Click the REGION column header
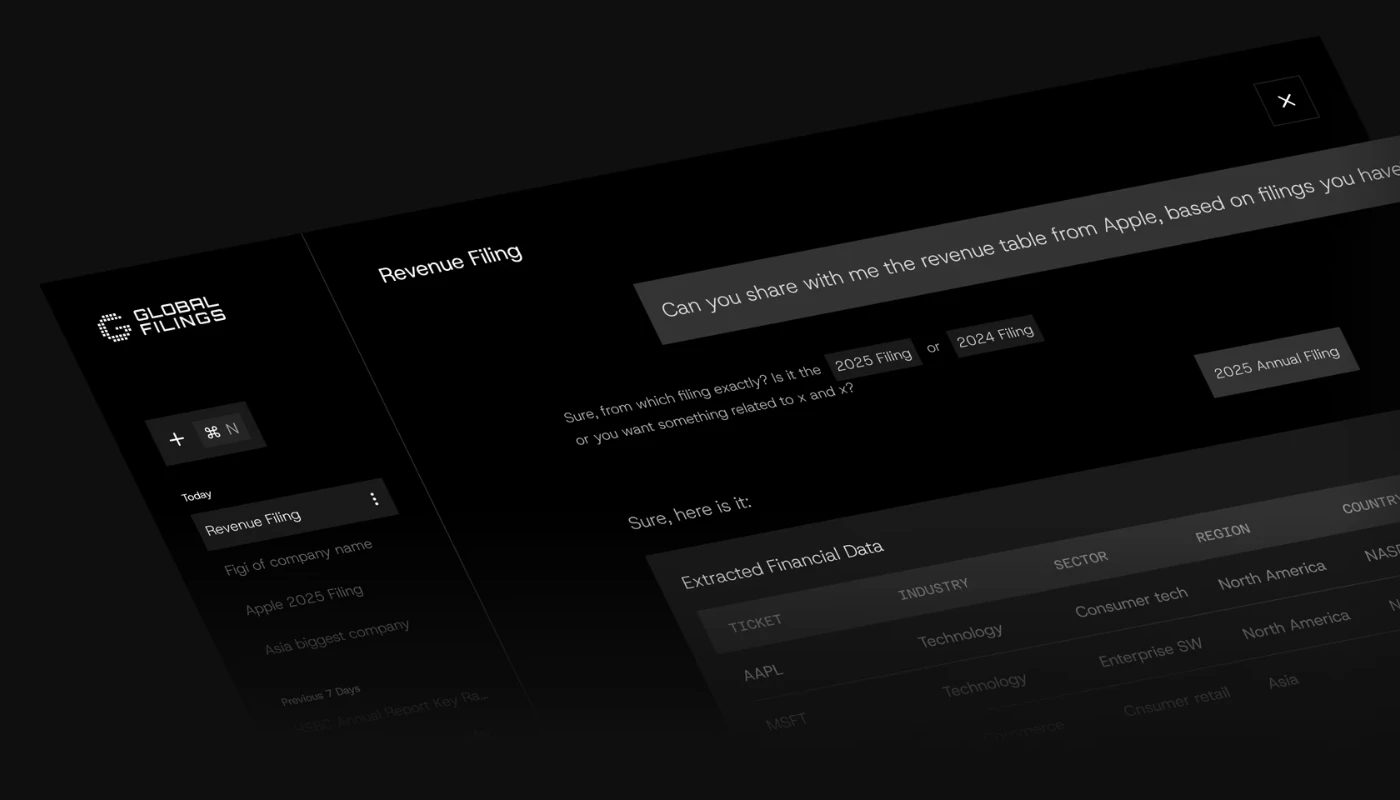This screenshot has width=1400, height=800. pyautogui.click(x=1222, y=532)
